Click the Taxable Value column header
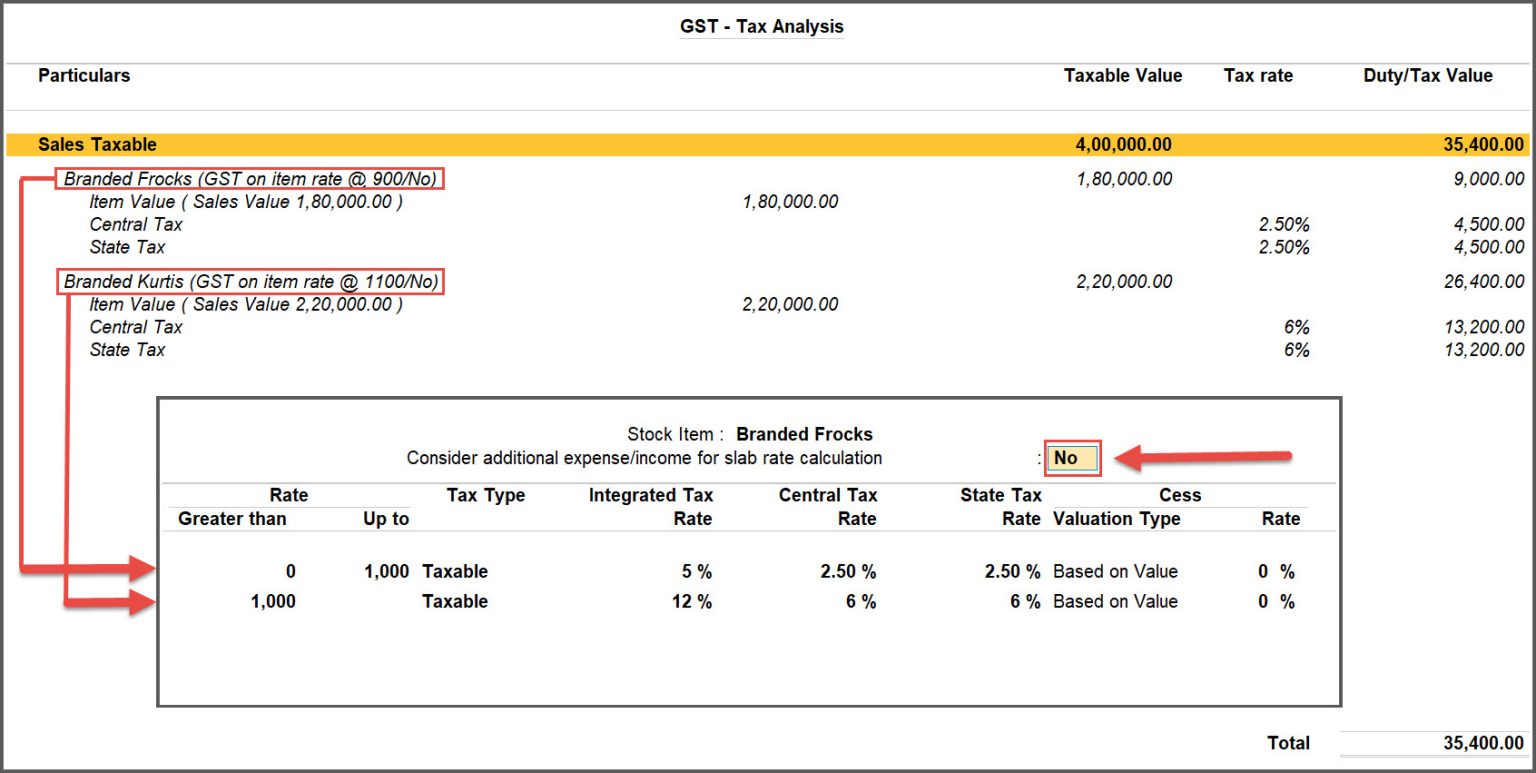Image resolution: width=1536 pixels, height=773 pixels. pos(1122,75)
